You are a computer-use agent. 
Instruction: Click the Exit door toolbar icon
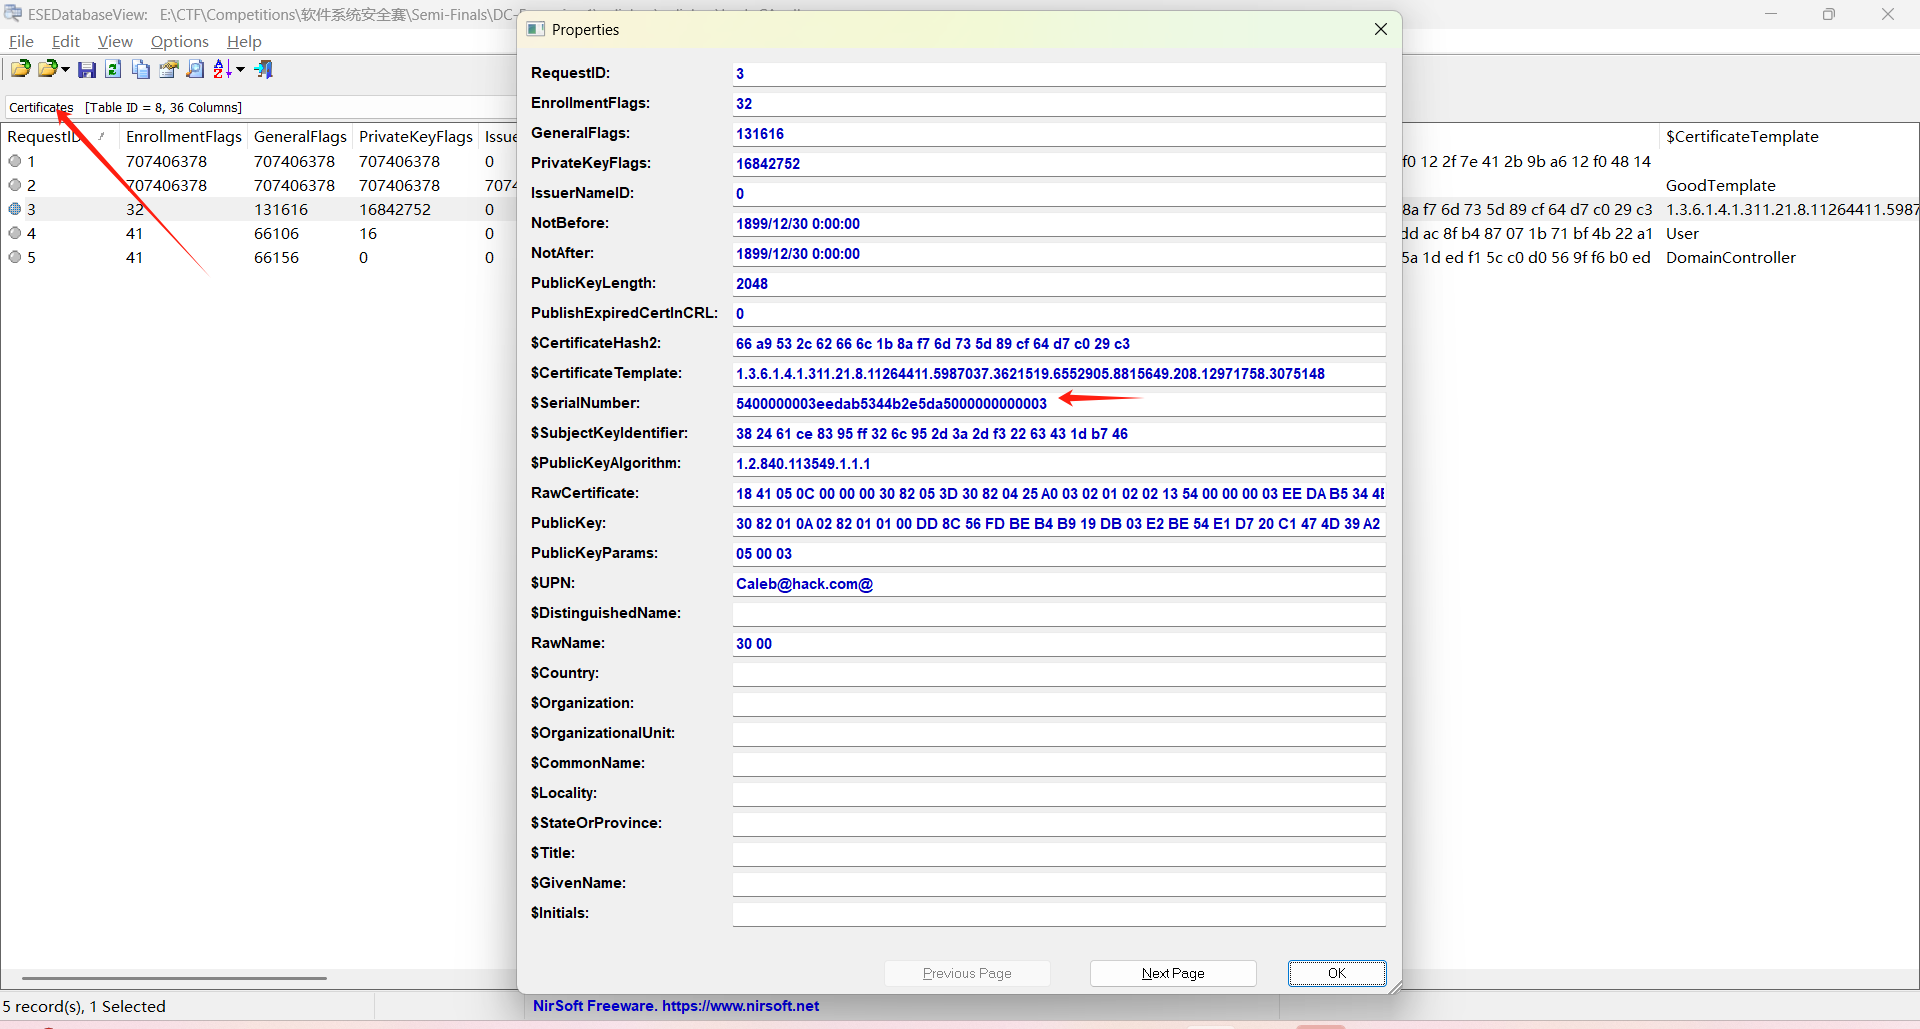(x=264, y=69)
